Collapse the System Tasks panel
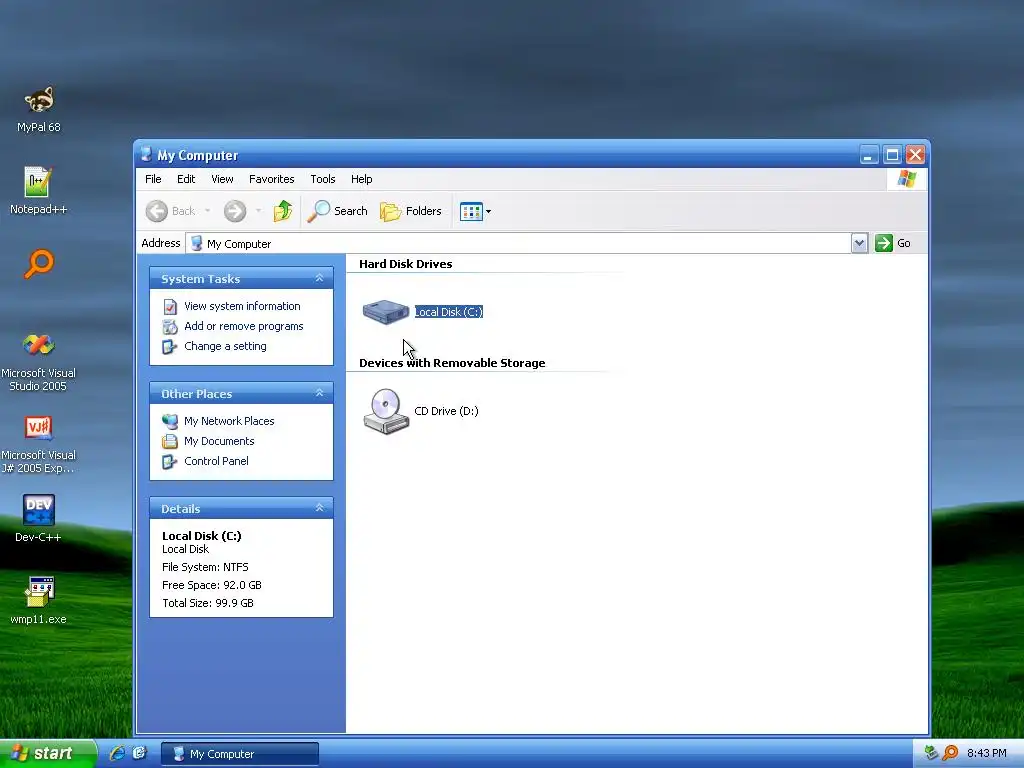This screenshot has height=768, width=1024. 319,278
